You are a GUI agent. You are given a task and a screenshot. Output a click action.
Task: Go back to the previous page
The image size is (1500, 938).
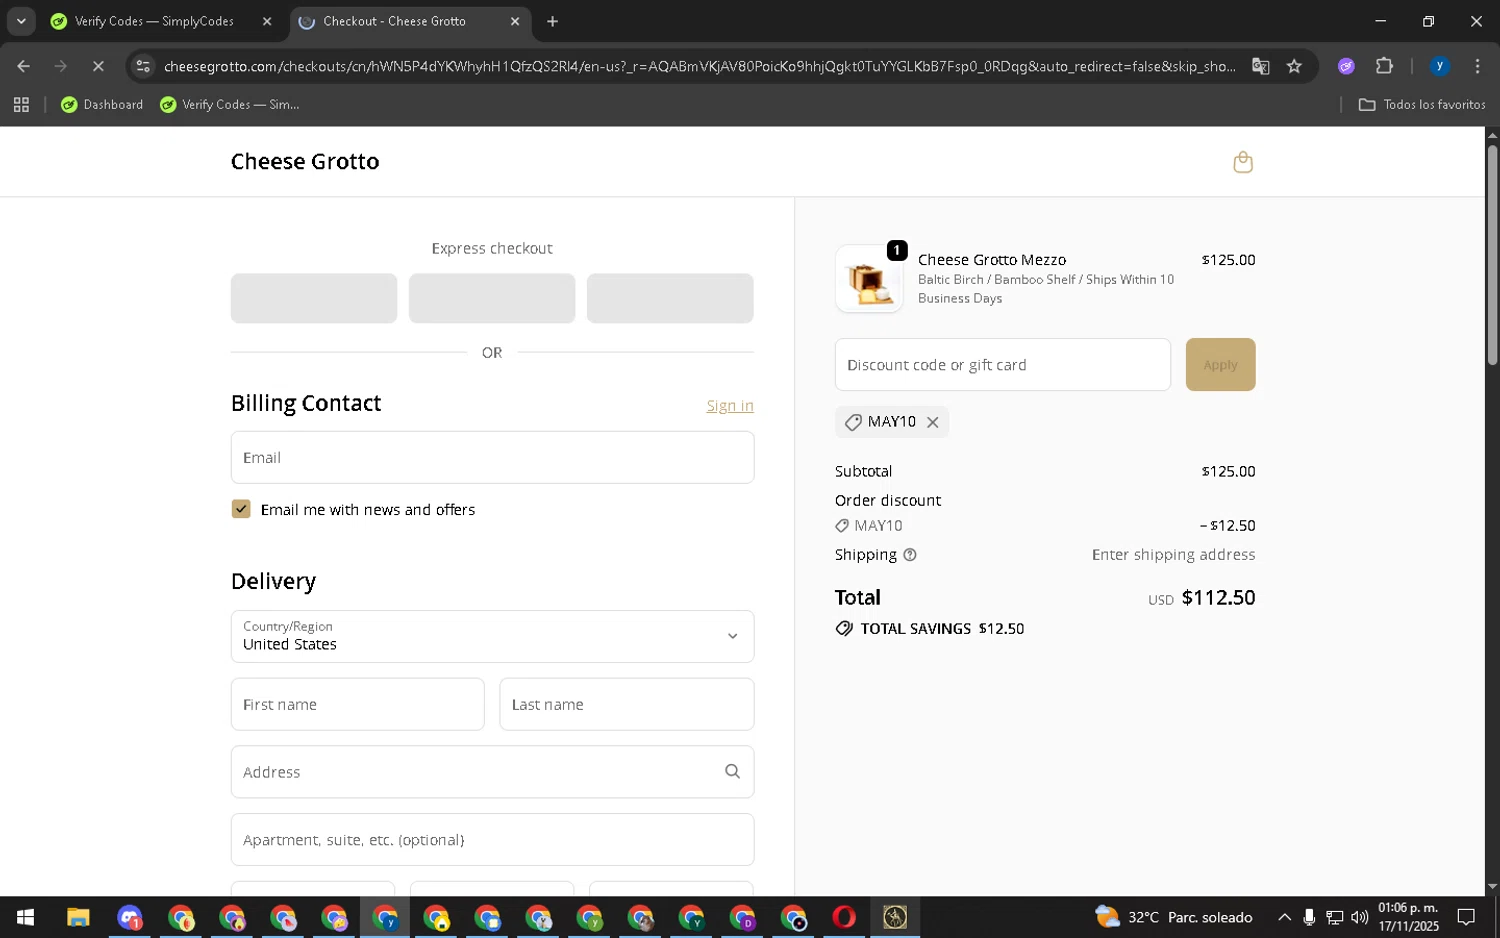[x=23, y=66]
